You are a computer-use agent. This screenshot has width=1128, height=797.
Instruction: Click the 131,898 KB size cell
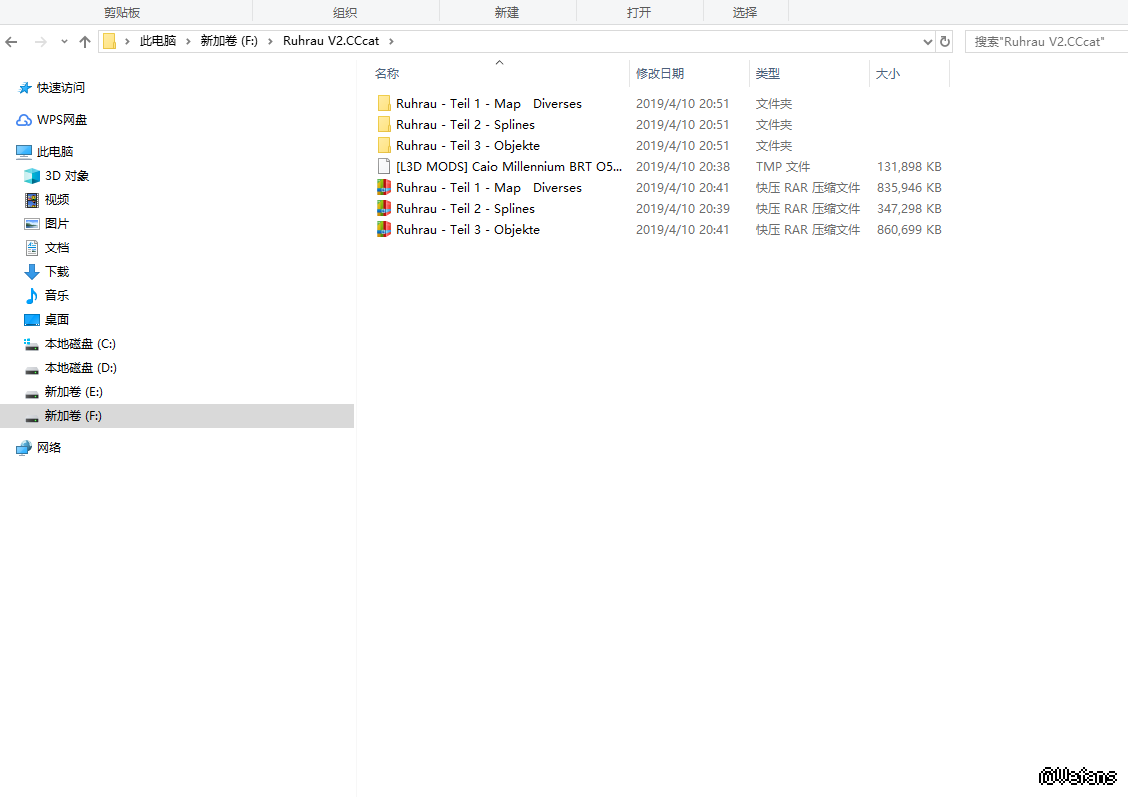(x=909, y=166)
